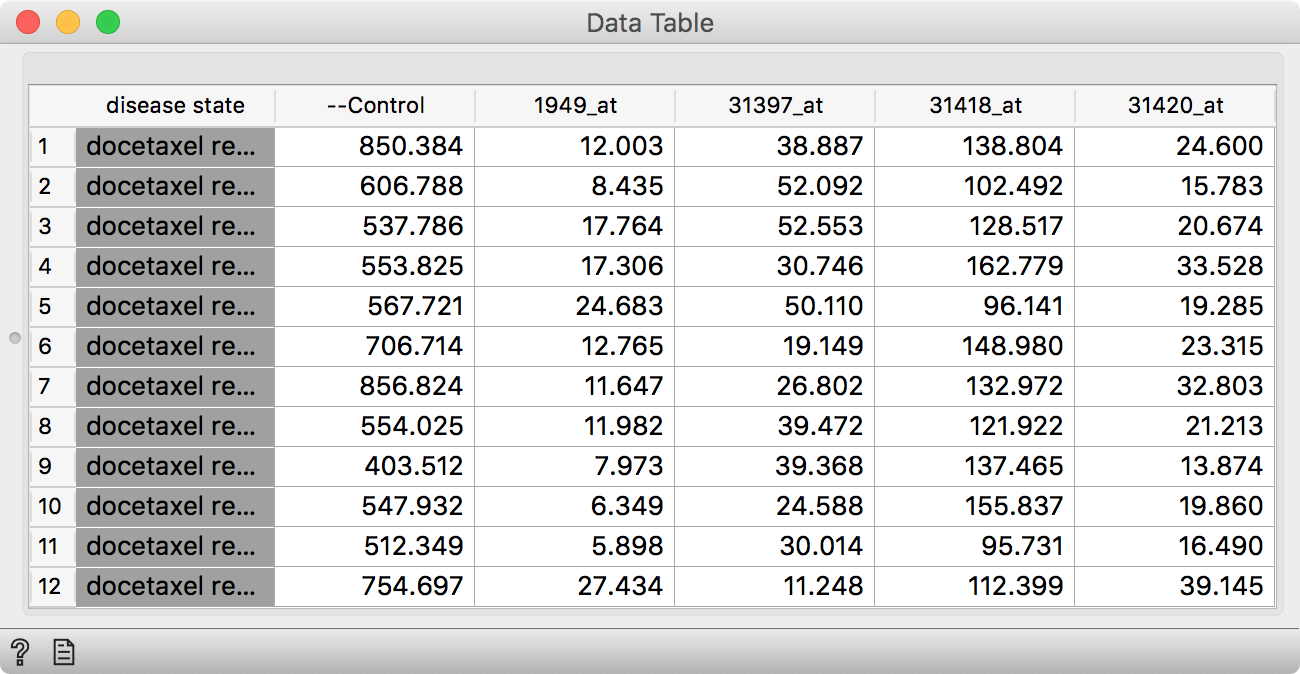Sort by the 31420_at column header

click(1175, 106)
